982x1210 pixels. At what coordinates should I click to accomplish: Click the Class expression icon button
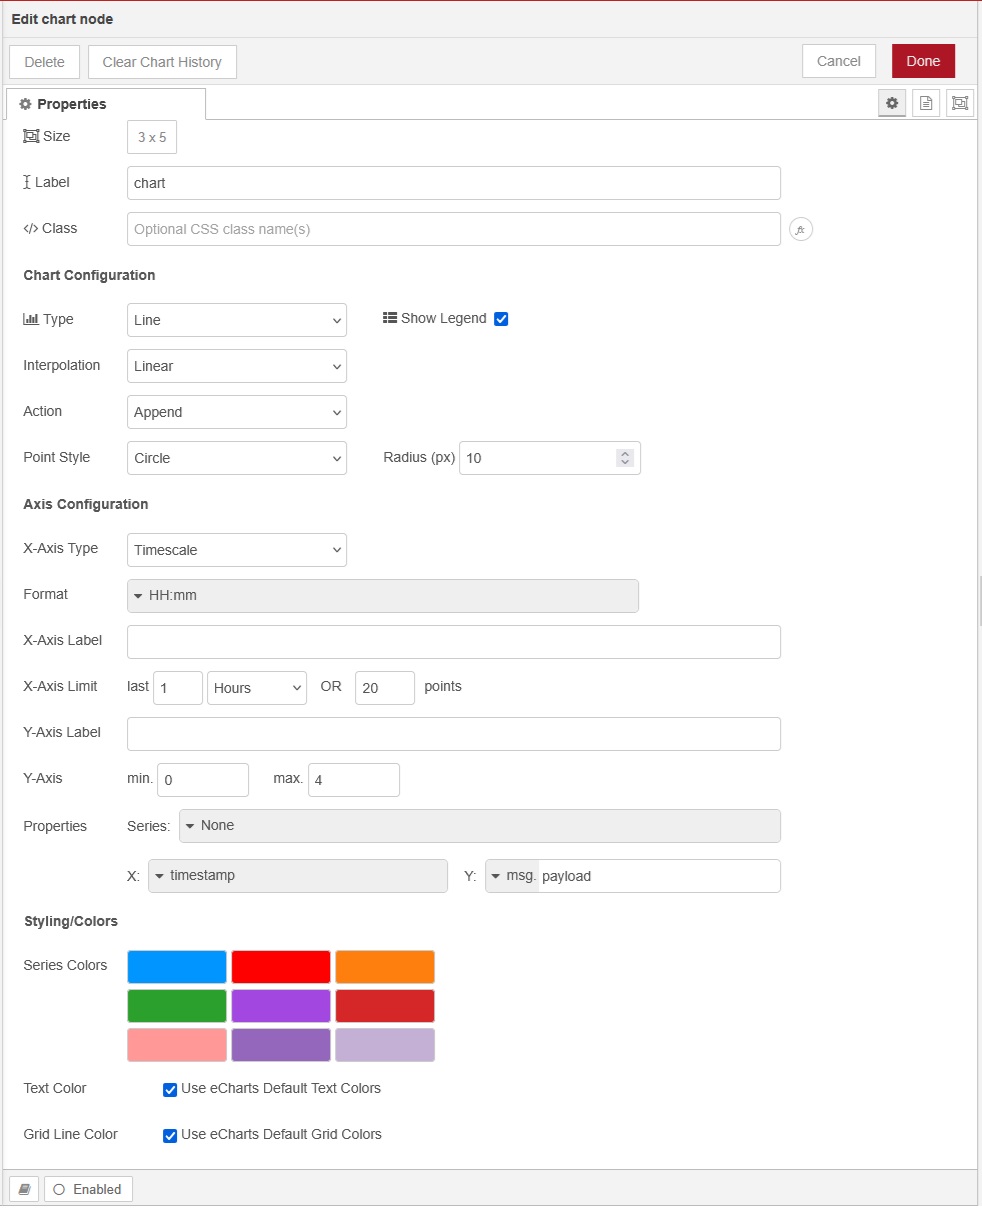click(x=801, y=229)
